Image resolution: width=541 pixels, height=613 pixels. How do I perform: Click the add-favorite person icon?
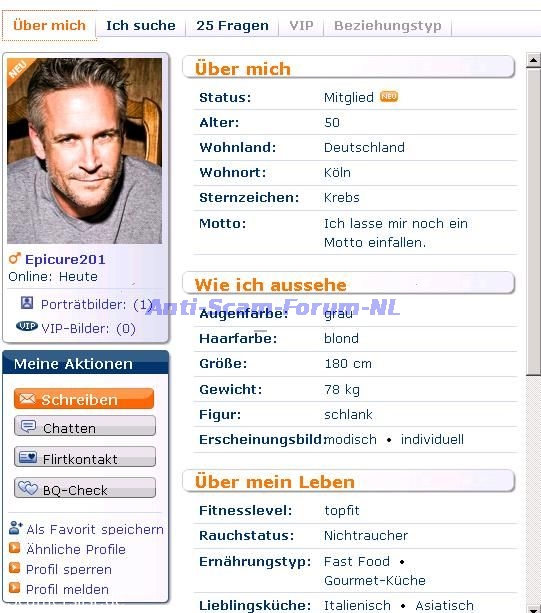pos(15,528)
